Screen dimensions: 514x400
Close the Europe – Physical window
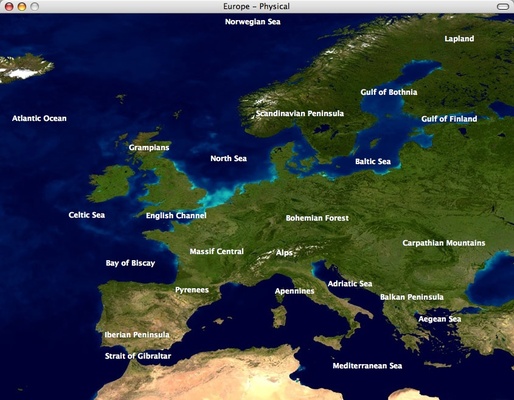(9, 6)
